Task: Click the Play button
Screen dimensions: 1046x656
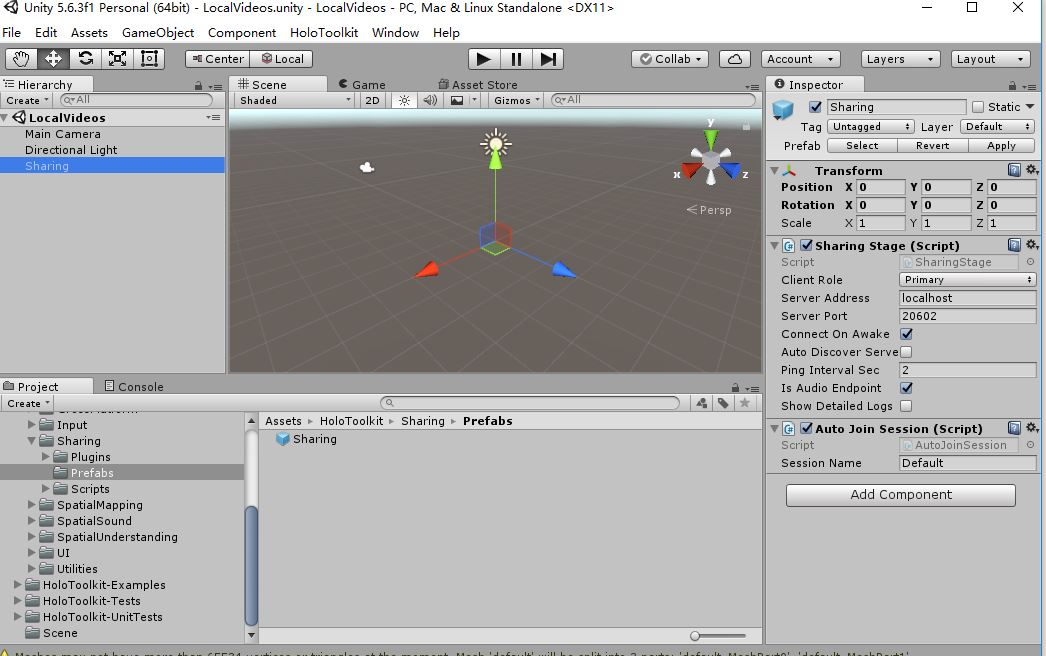Action: tap(484, 59)
